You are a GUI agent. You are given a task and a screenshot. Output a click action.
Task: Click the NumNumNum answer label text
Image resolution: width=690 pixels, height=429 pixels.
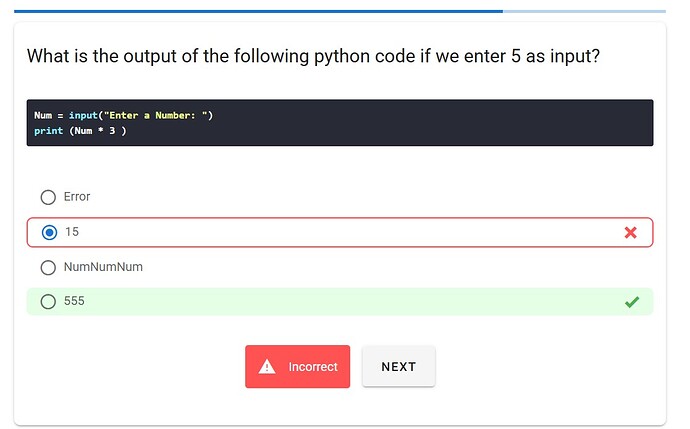[96, 267]
